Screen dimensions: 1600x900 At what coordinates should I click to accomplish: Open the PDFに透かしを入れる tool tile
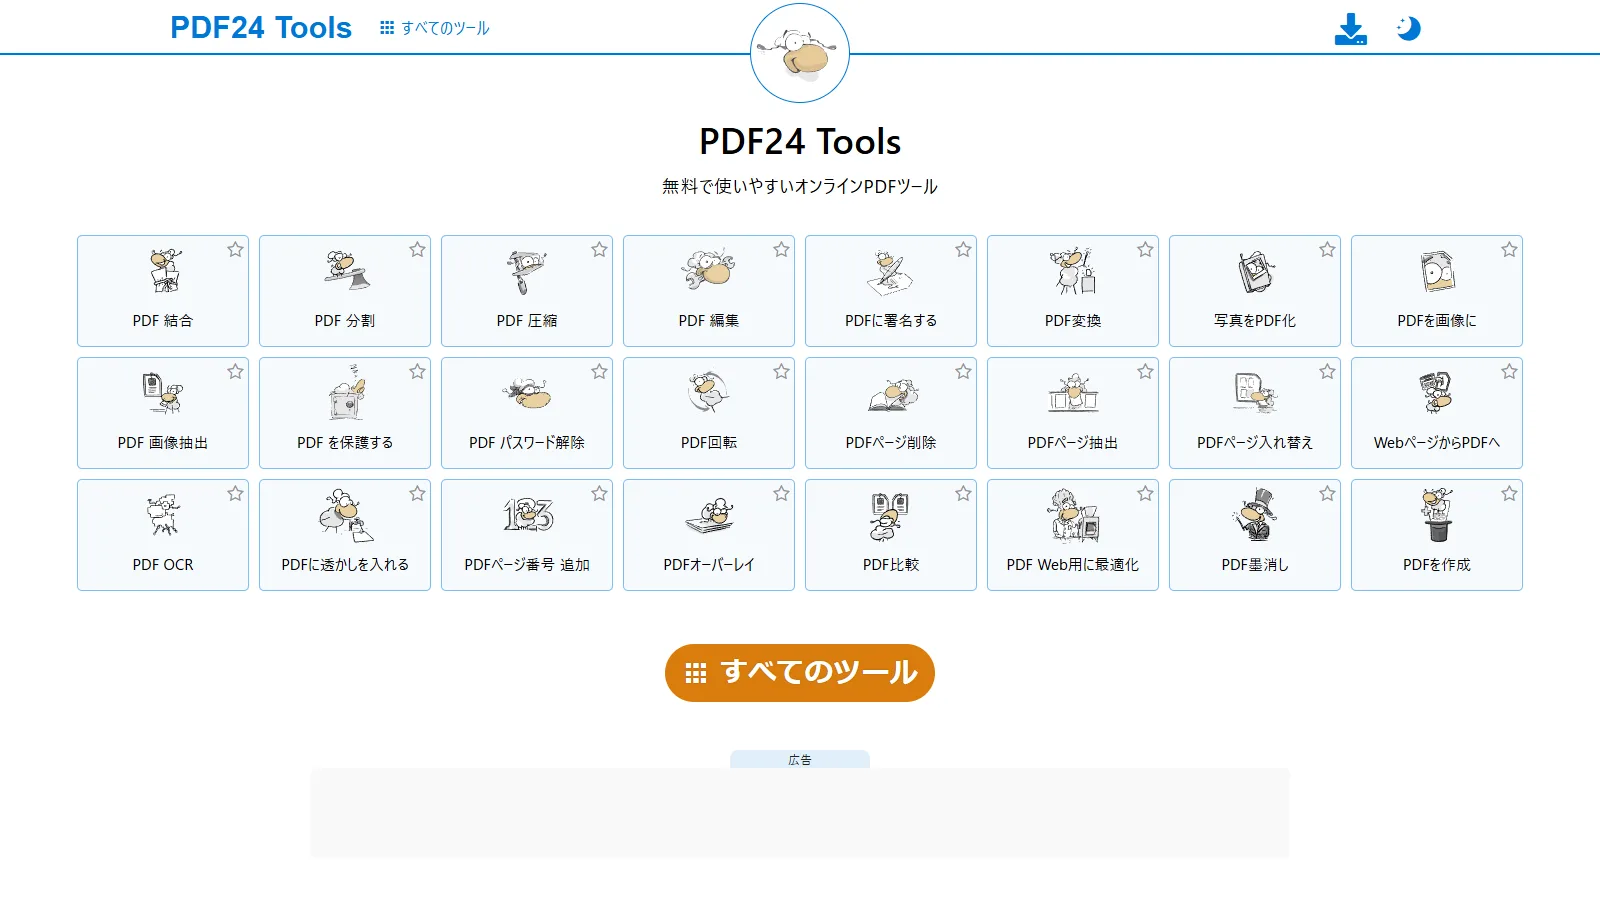coord(345,535)
